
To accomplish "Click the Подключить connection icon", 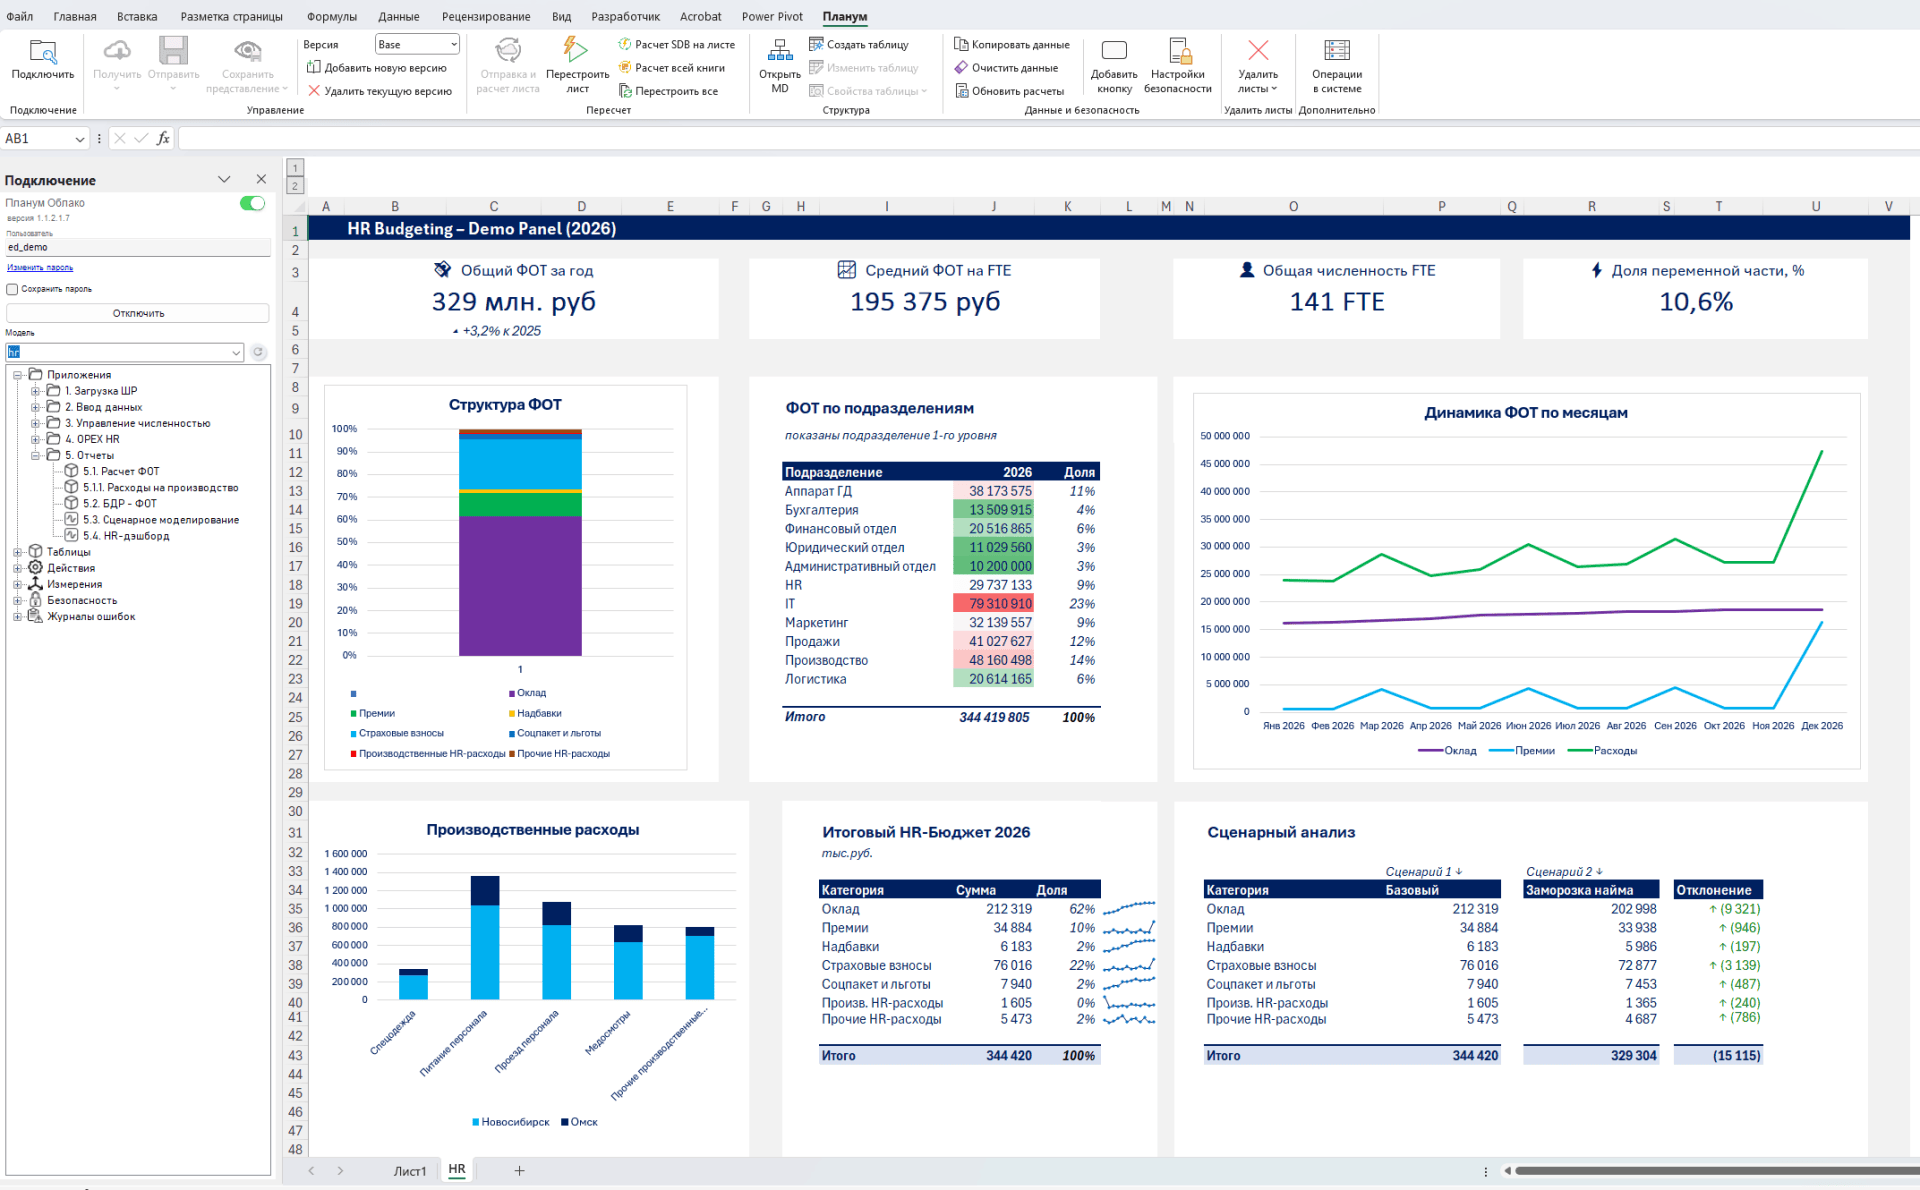I will pos(43,51).
